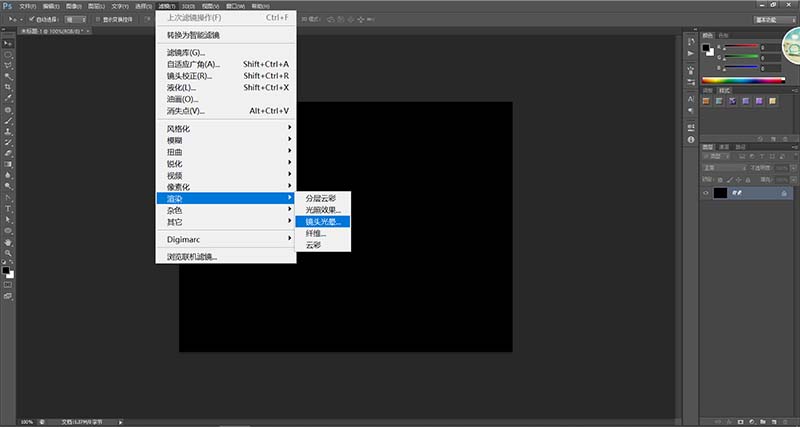The width and height of the screenshot is (800, 428).
Task: Choose 转换为智能滤镜 menu entry
Action: coord(226,35)
